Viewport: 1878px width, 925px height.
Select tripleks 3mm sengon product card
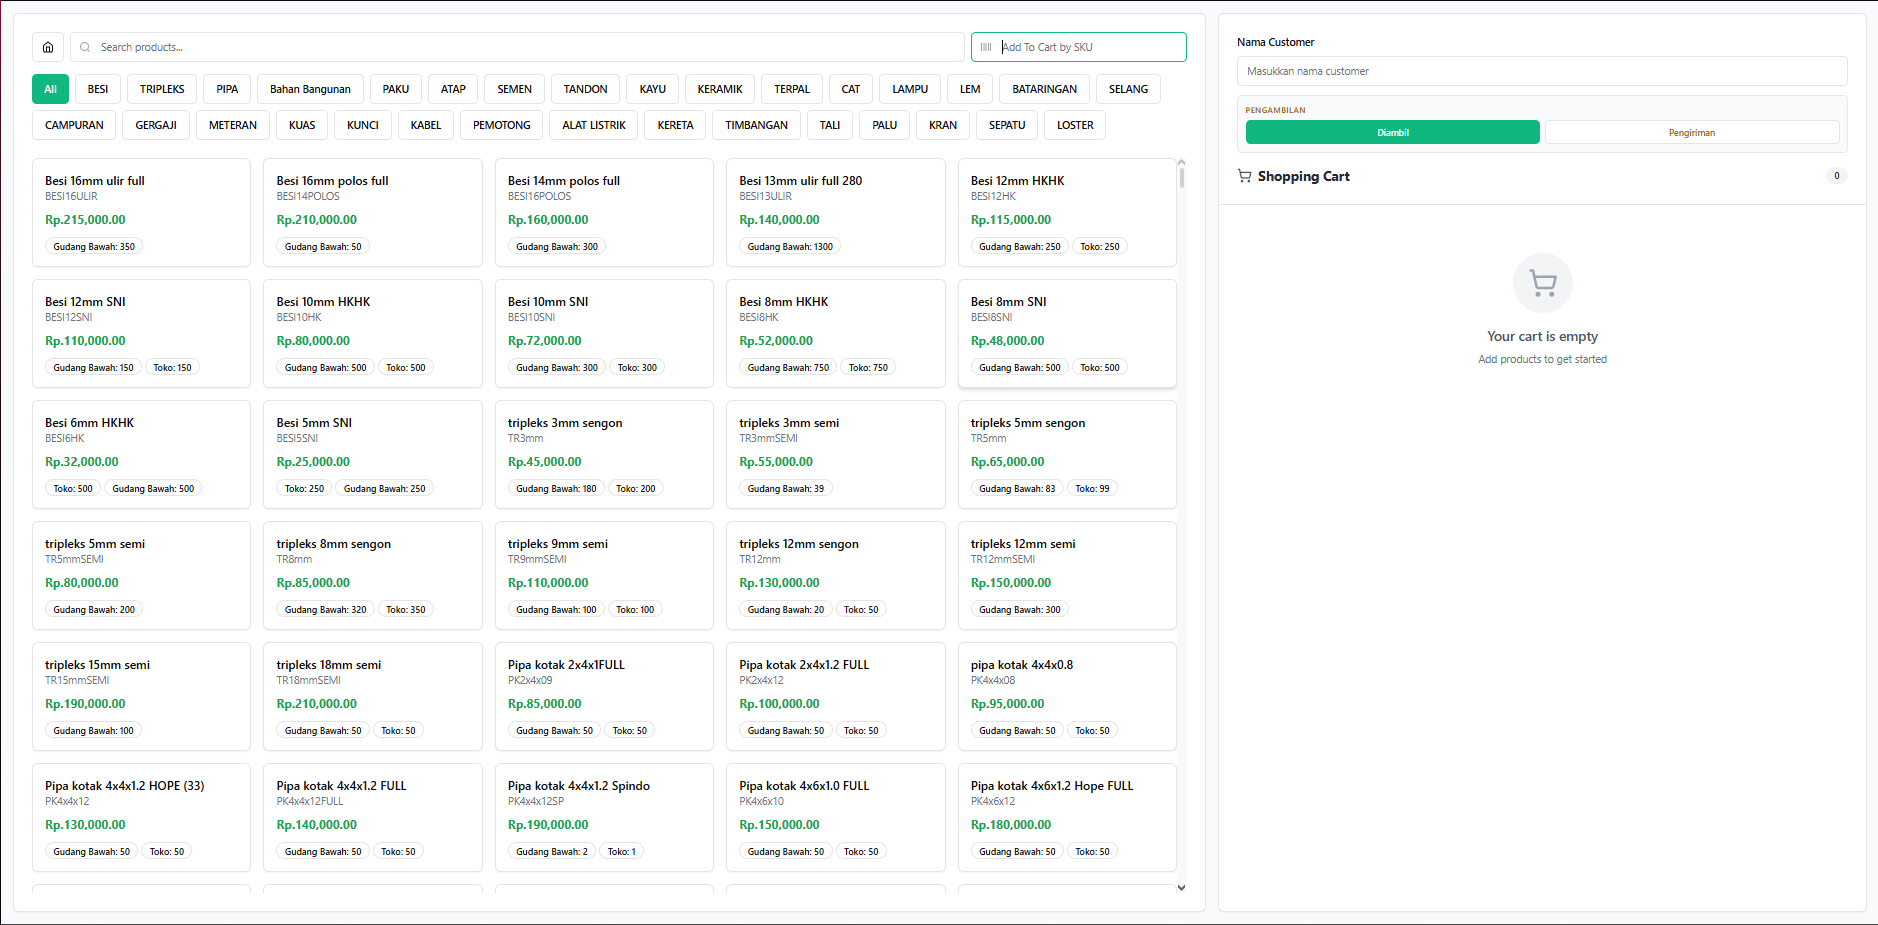(604, 454)
